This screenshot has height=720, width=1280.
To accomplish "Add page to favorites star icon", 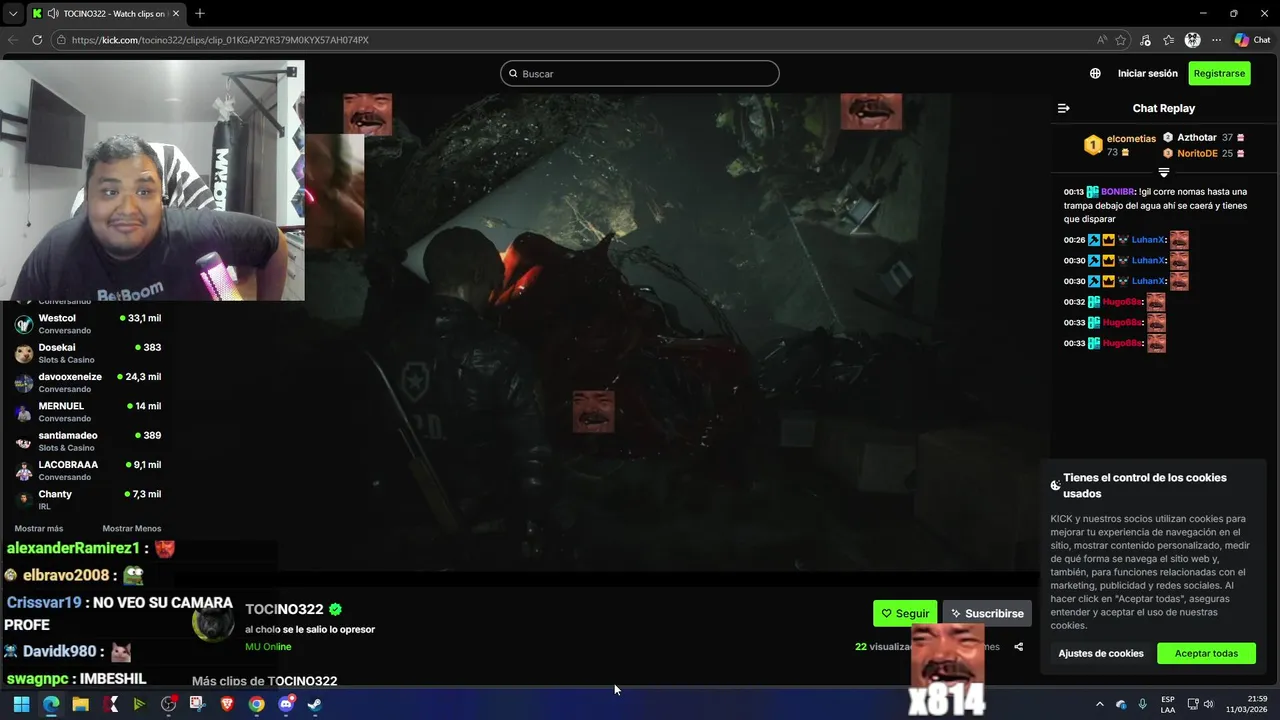I will point(1121,40).
